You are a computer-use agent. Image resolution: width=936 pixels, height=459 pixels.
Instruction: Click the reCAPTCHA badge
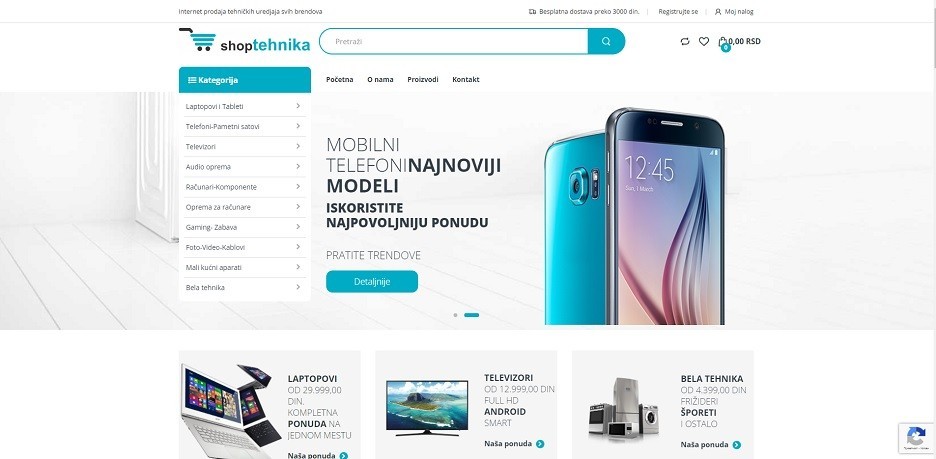pos(916,438)
